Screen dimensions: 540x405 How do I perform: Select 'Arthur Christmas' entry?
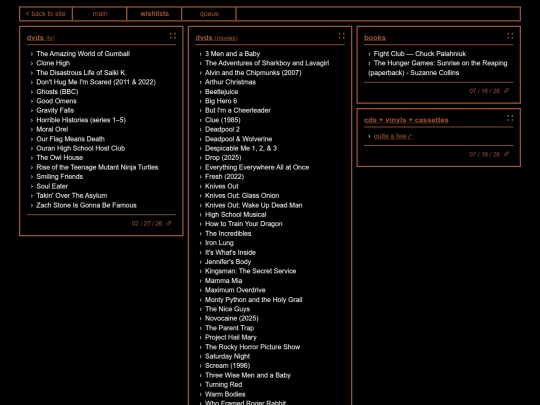pos(230,82)
